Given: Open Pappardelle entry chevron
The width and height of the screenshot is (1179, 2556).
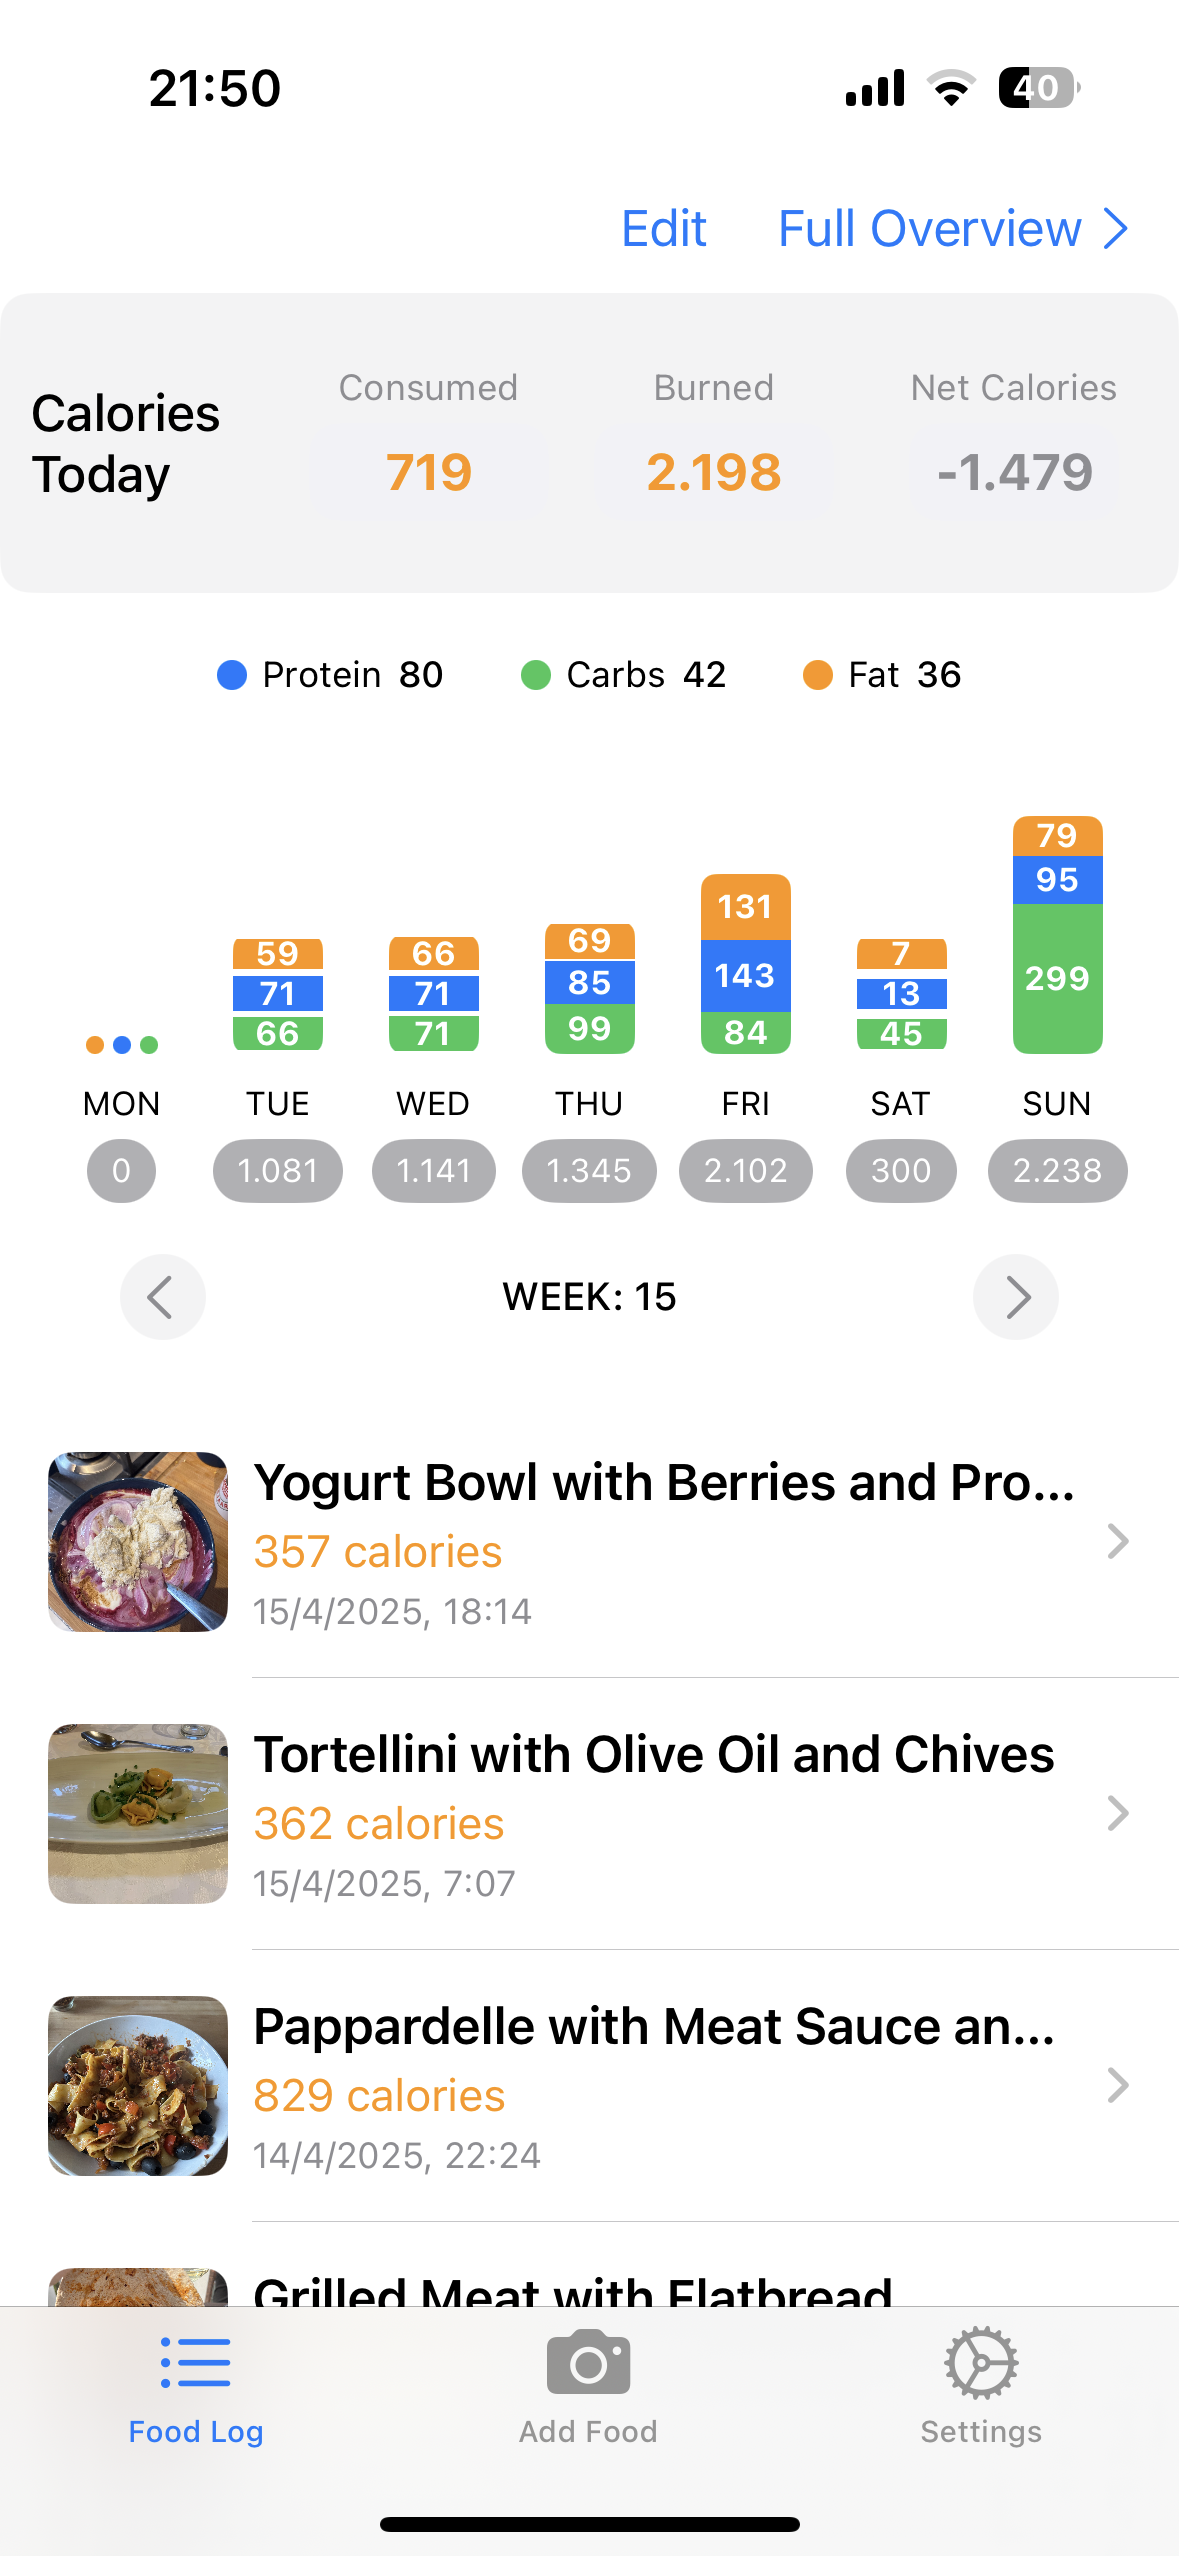Looking at the screenshot, I should point(1117,2085).
